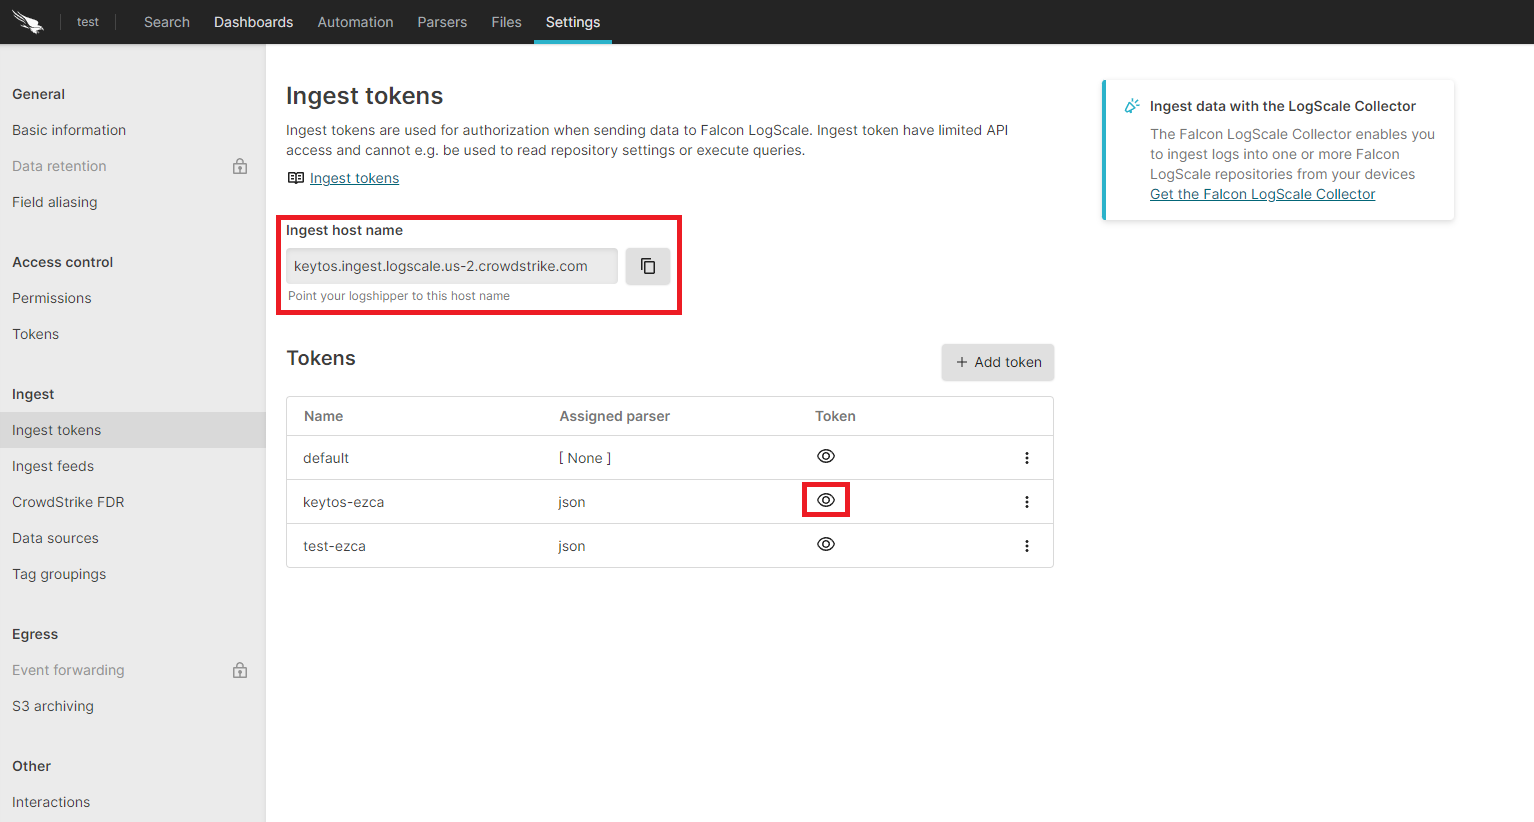The image size is (1534, 822).
Task: Open the Search tab
Action: pyautogui.click(x=167, y=22)
